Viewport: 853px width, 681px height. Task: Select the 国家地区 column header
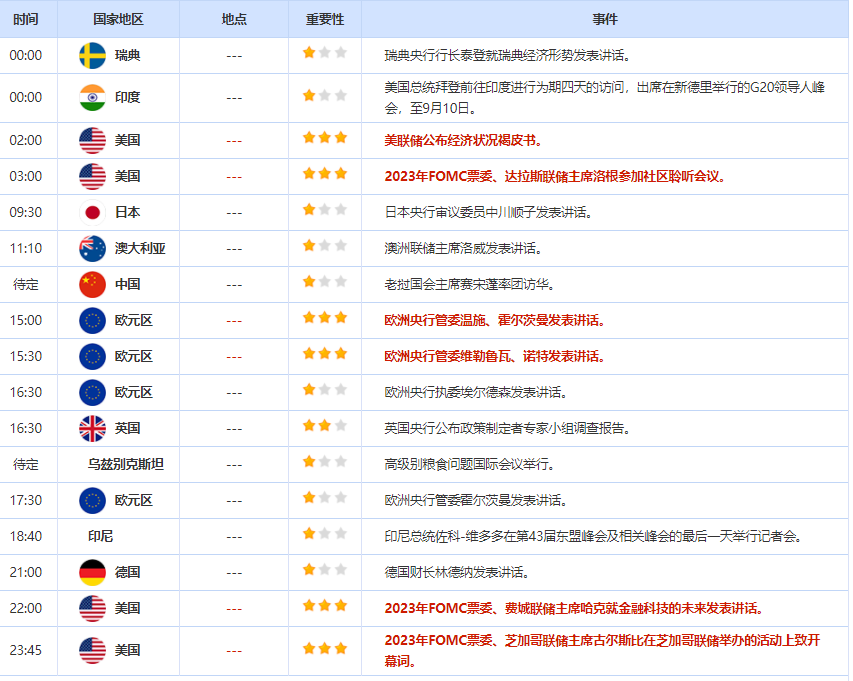[x=118, y=19]
